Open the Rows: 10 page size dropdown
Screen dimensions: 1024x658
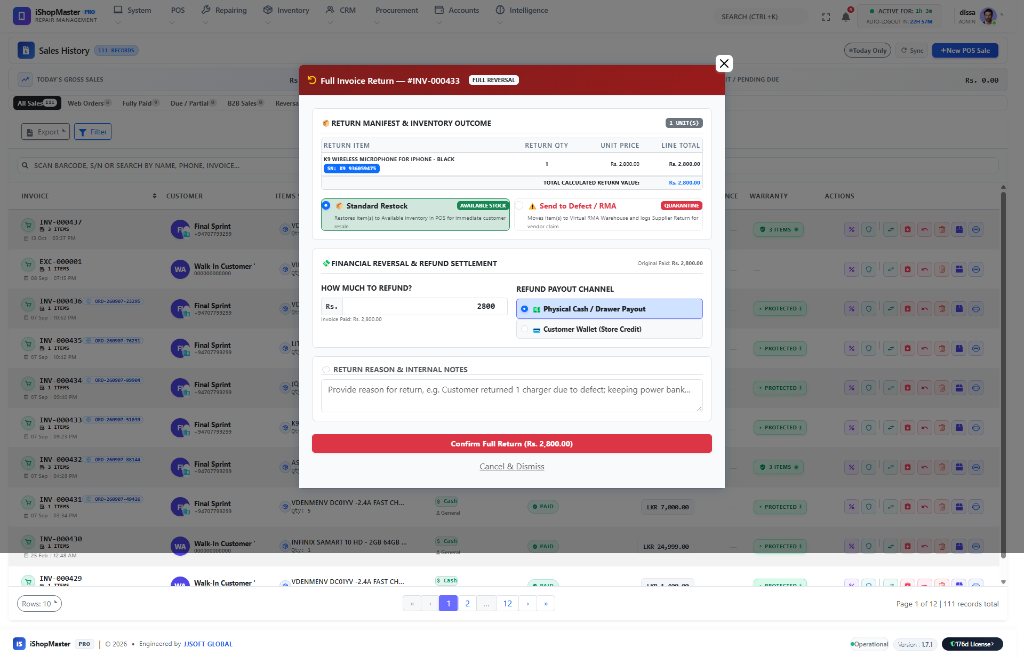tap(39, 604)
